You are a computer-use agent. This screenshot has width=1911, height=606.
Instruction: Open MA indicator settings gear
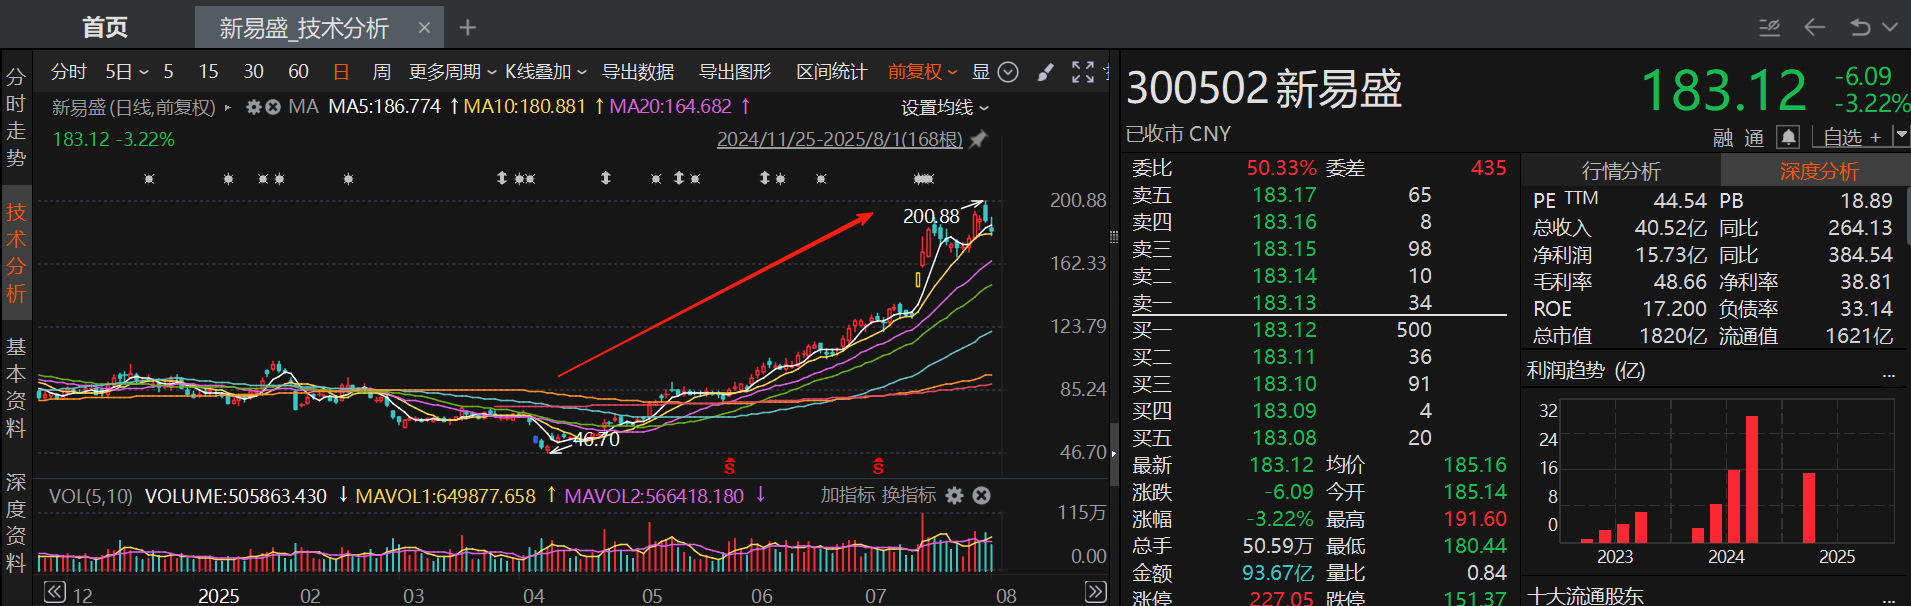pos(254,107)
